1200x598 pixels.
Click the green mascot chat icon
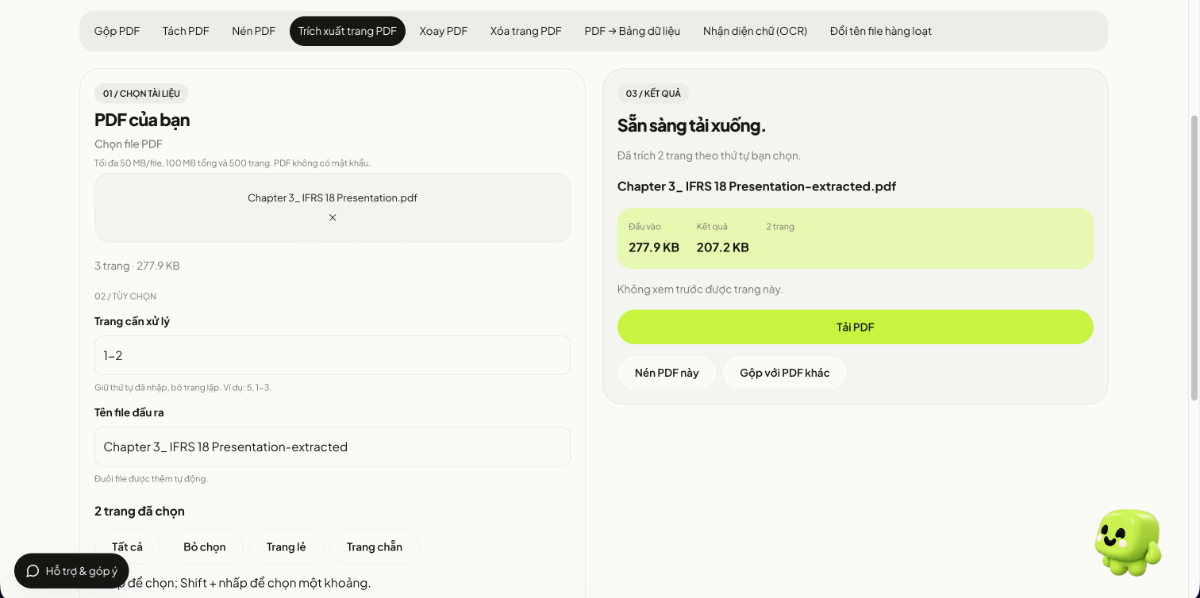(1128, 542)
